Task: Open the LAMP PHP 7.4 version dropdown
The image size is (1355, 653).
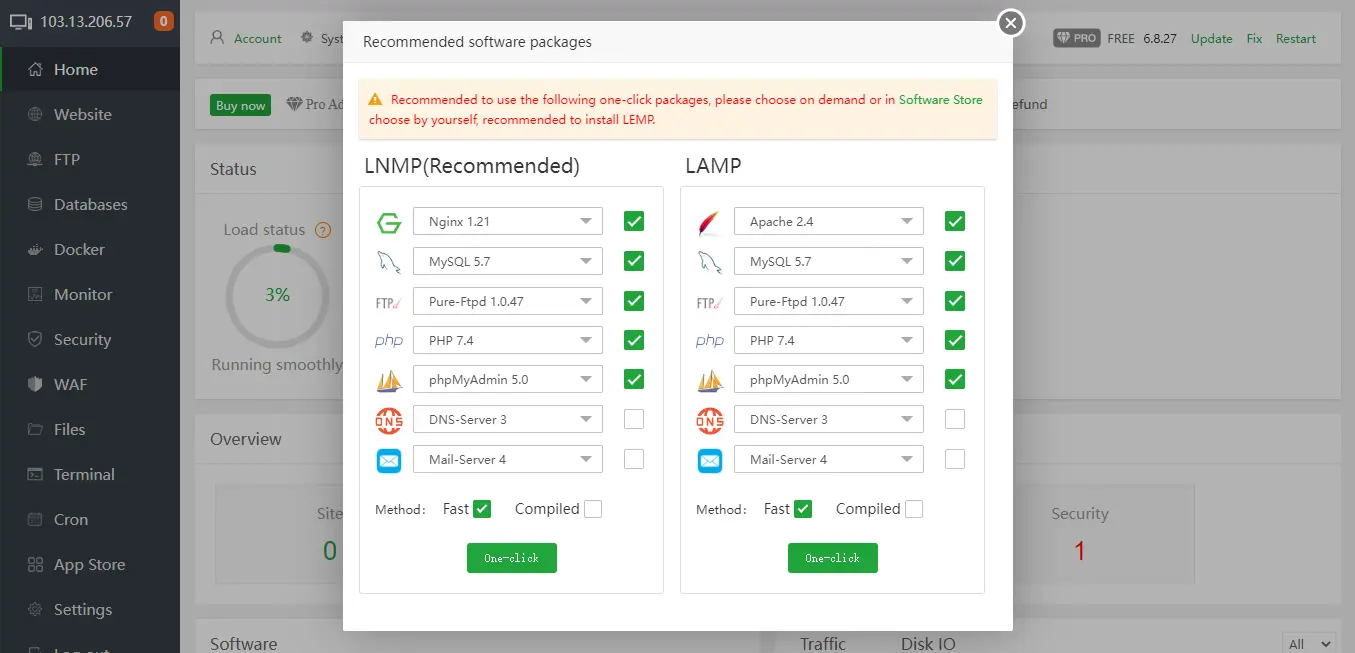Action: pos(829,340)
